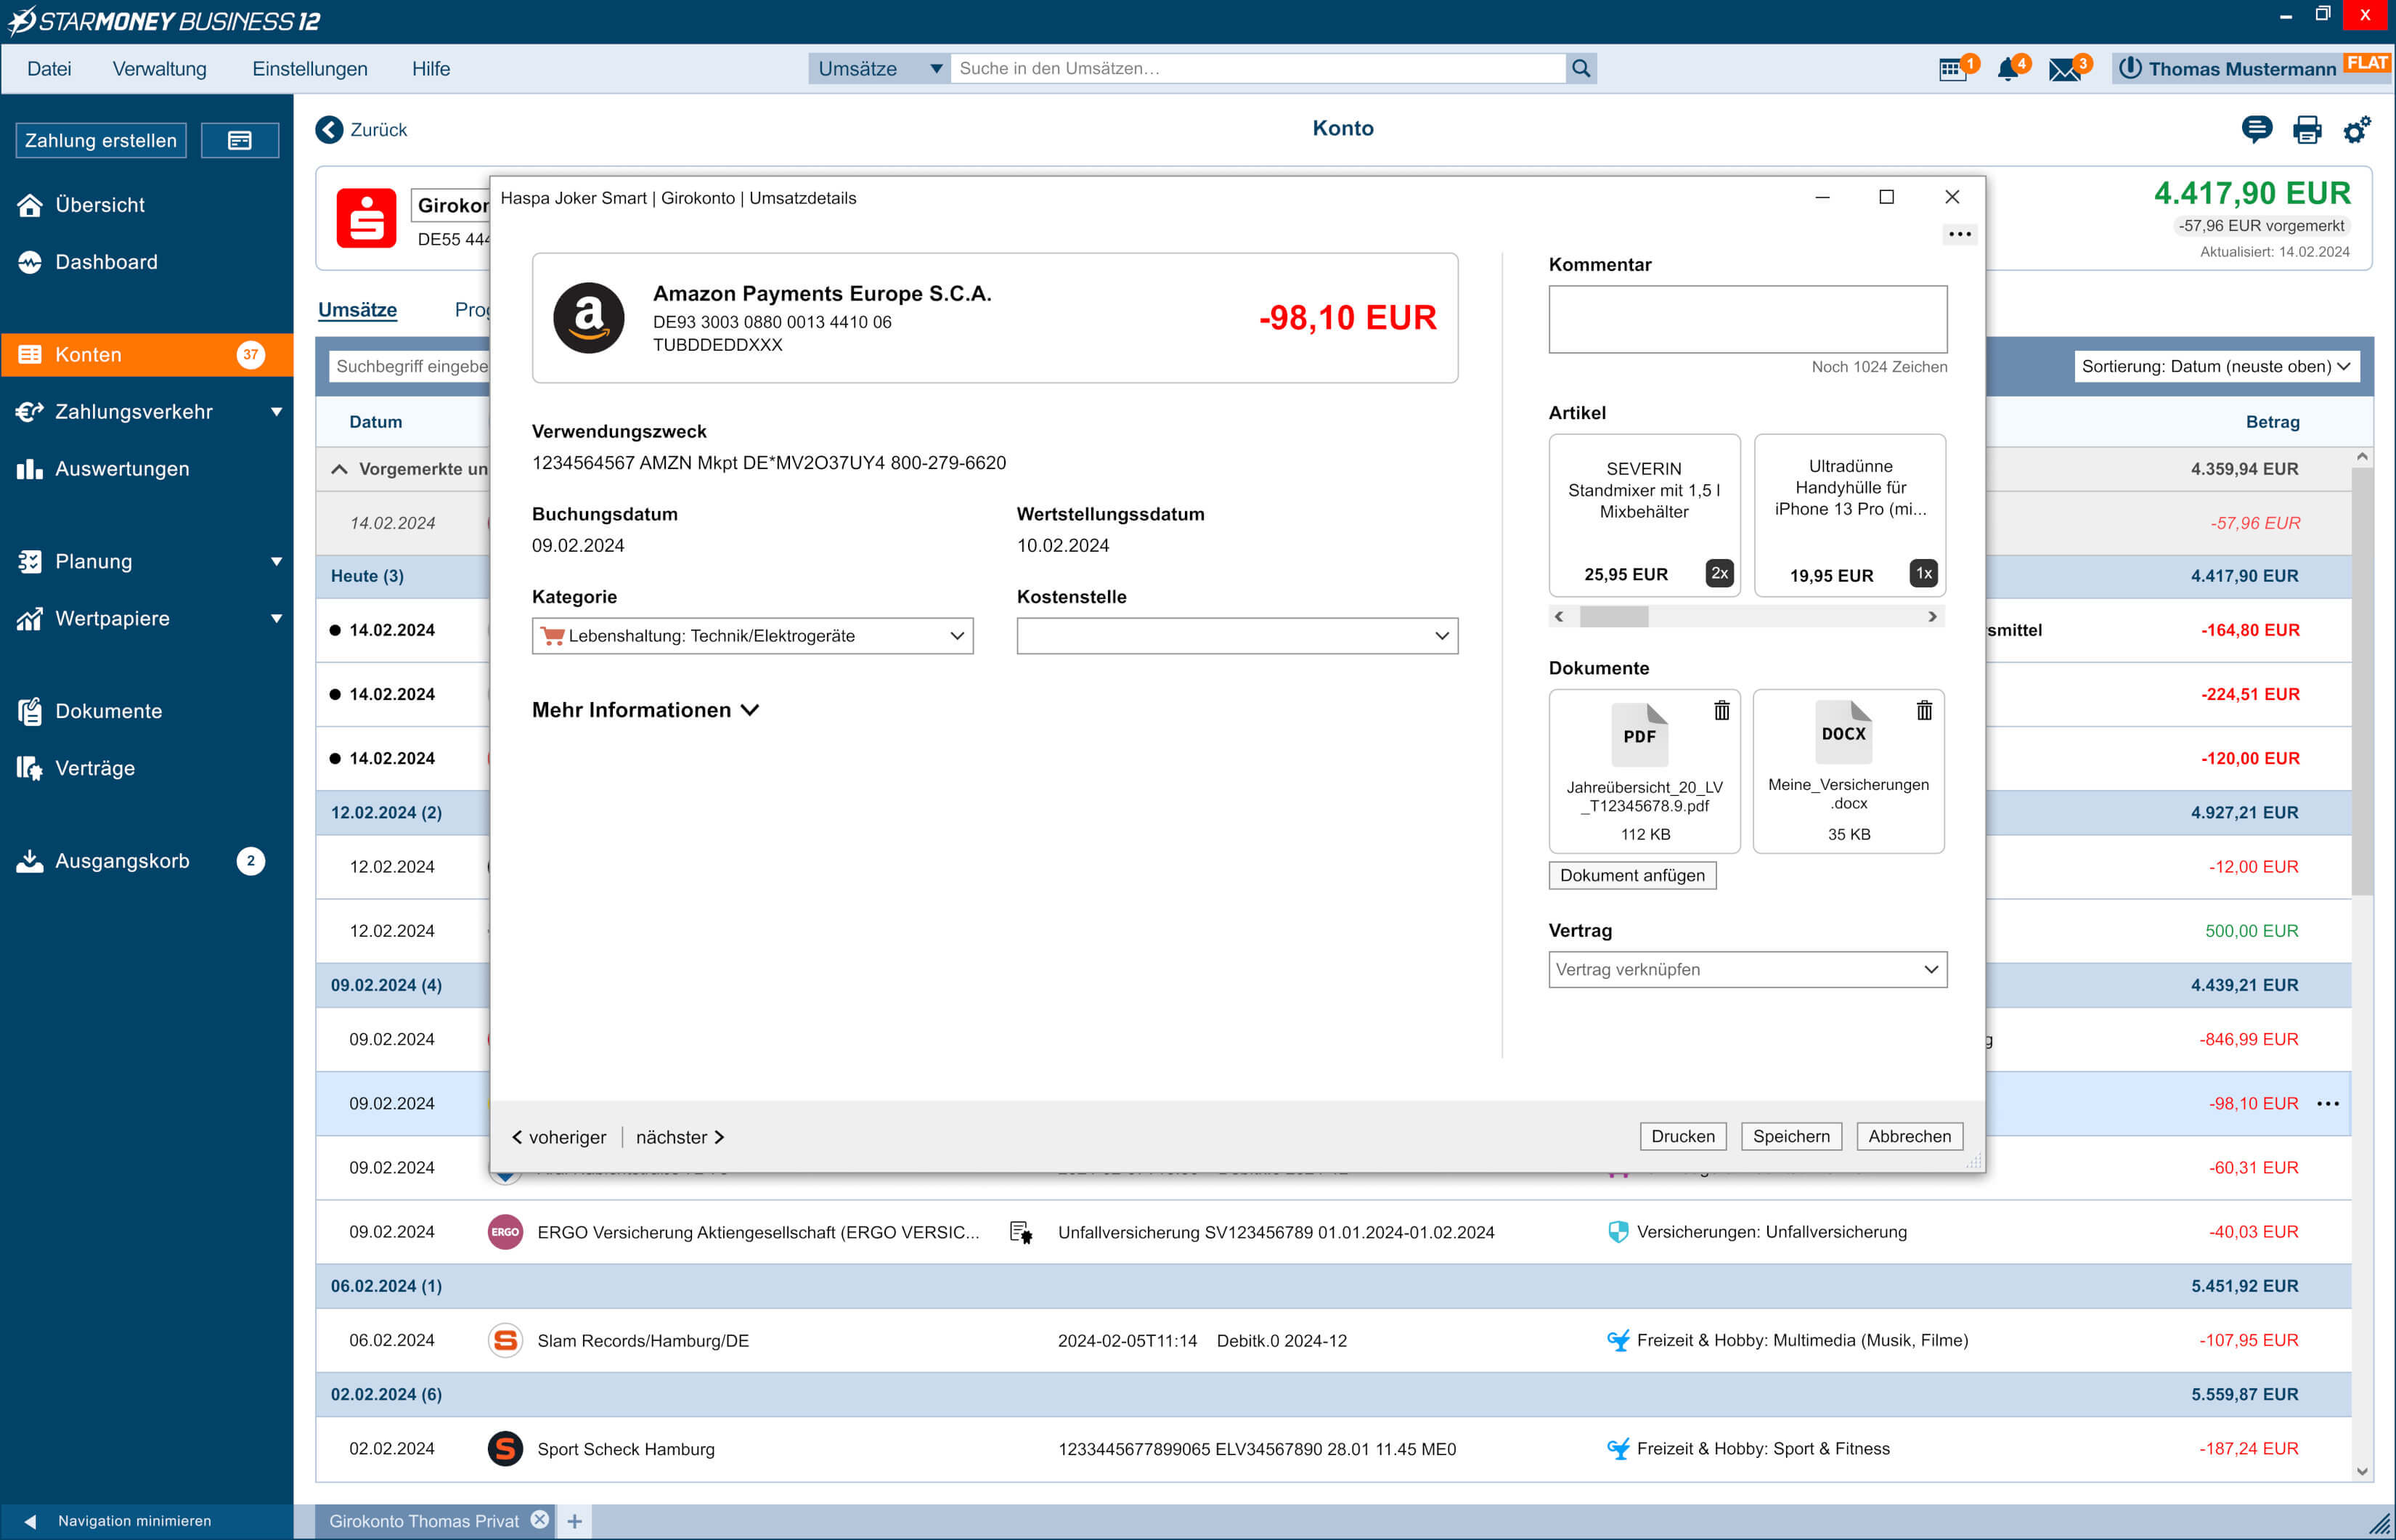Click the Drucken button

click(1683, 1136)
